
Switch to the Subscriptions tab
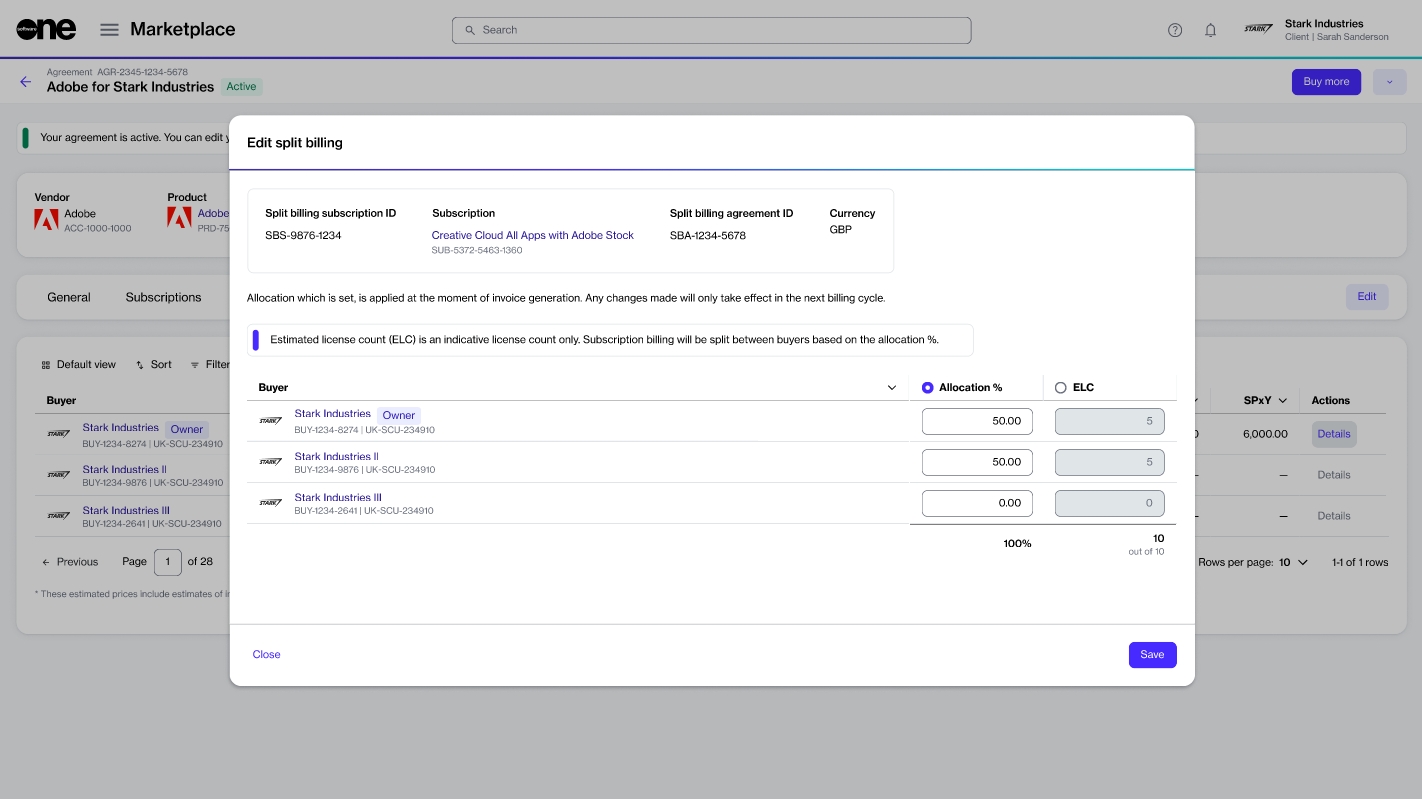(163, 297)
